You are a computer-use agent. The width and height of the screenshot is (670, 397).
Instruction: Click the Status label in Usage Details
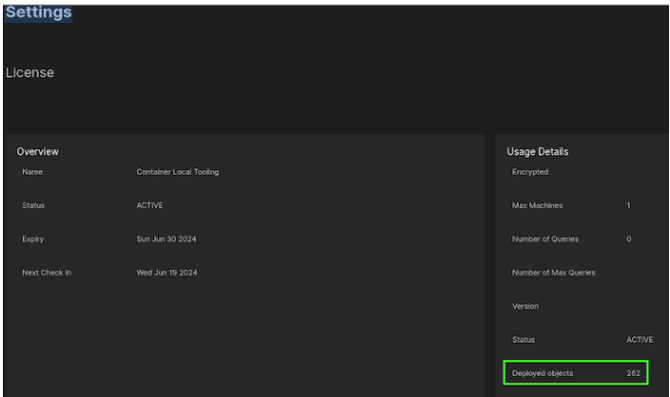pos(523,340)
